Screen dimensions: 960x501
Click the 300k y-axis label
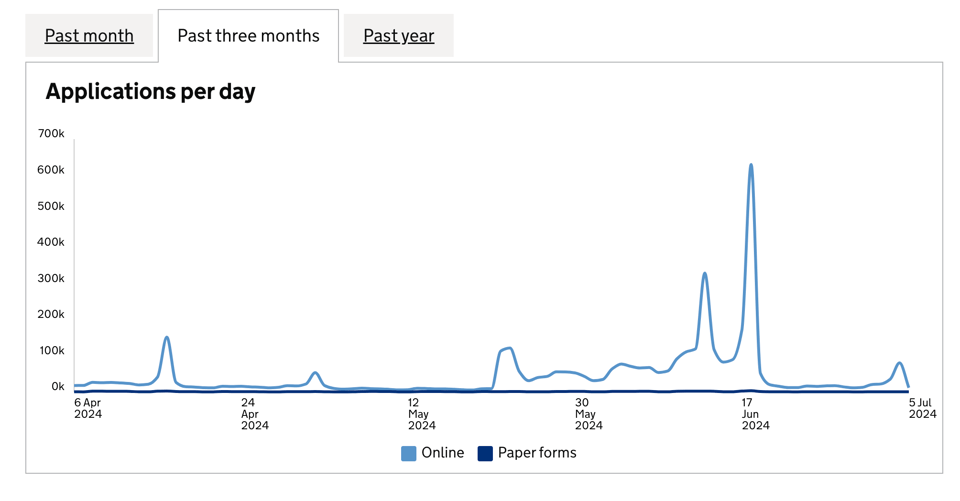coord(51,278)
